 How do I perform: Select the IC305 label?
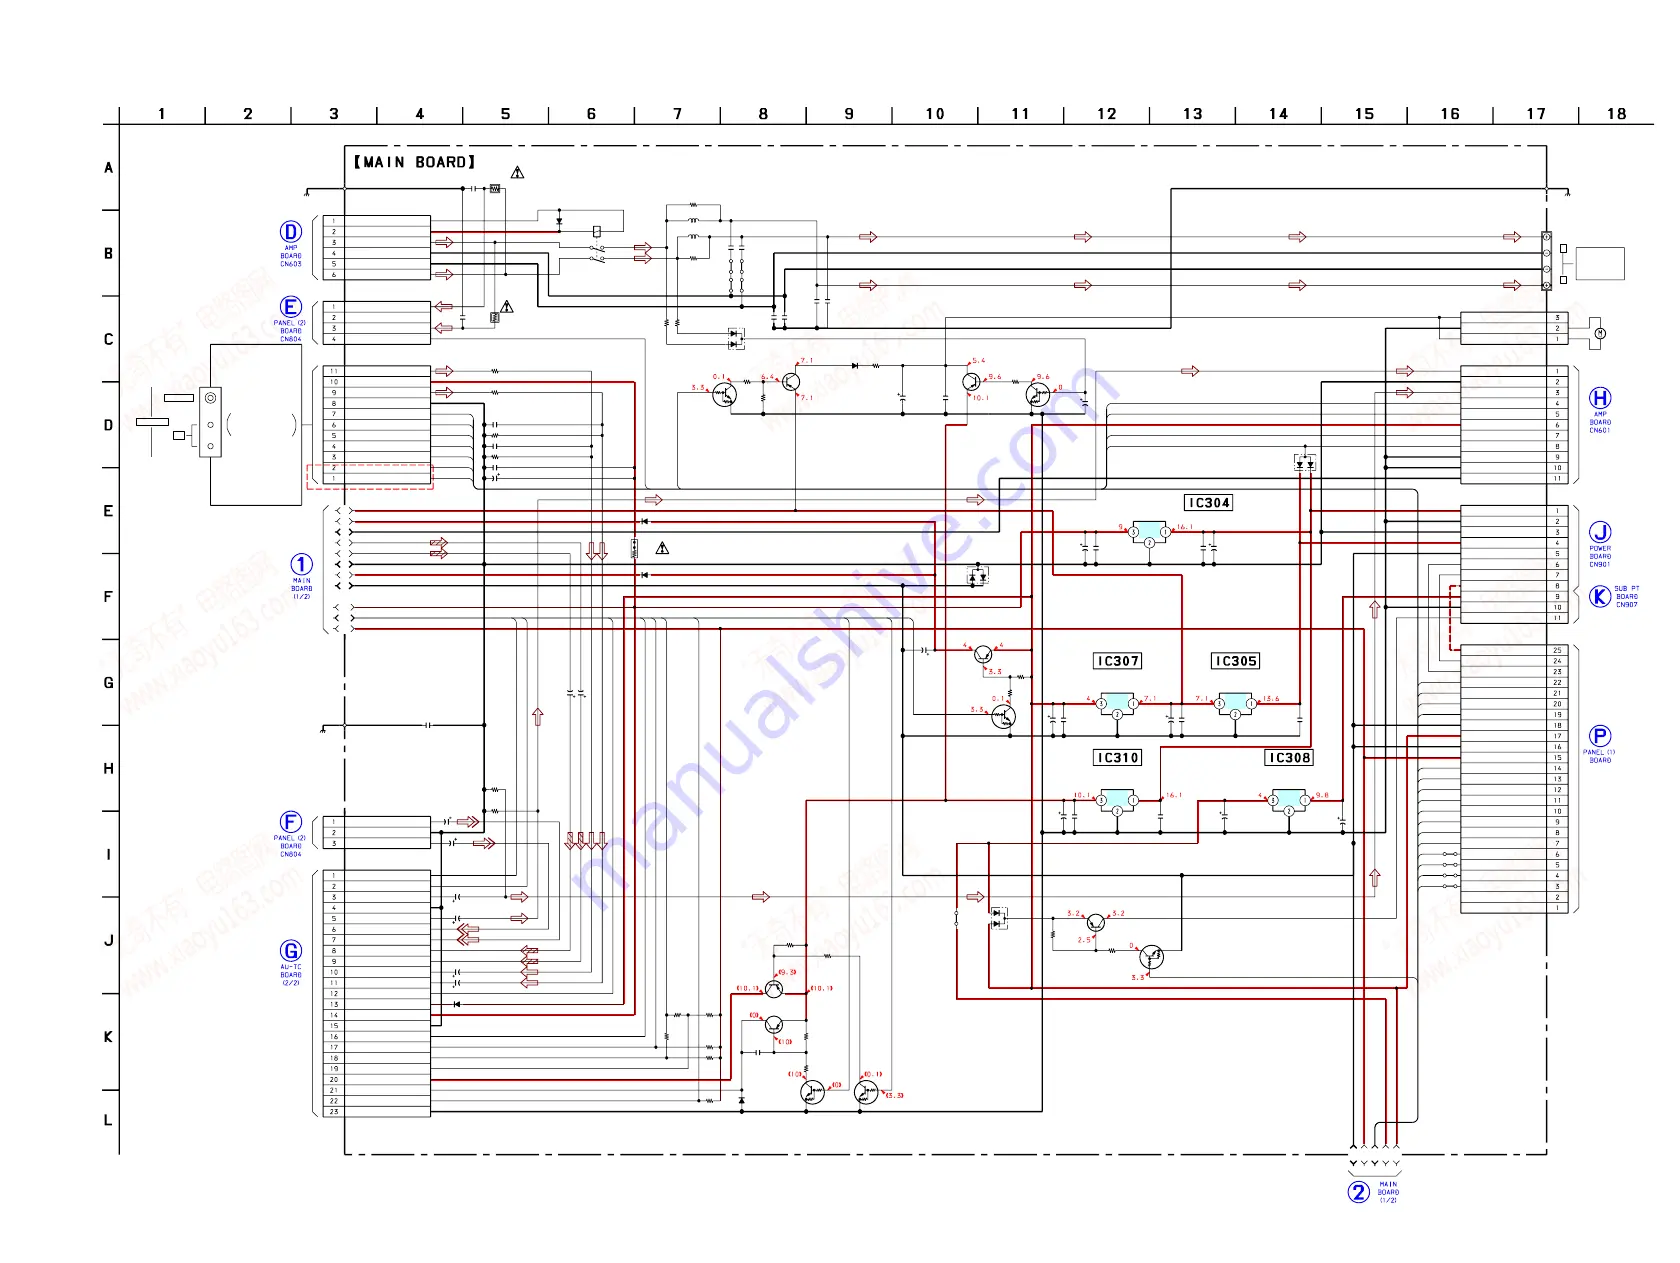1236,661
